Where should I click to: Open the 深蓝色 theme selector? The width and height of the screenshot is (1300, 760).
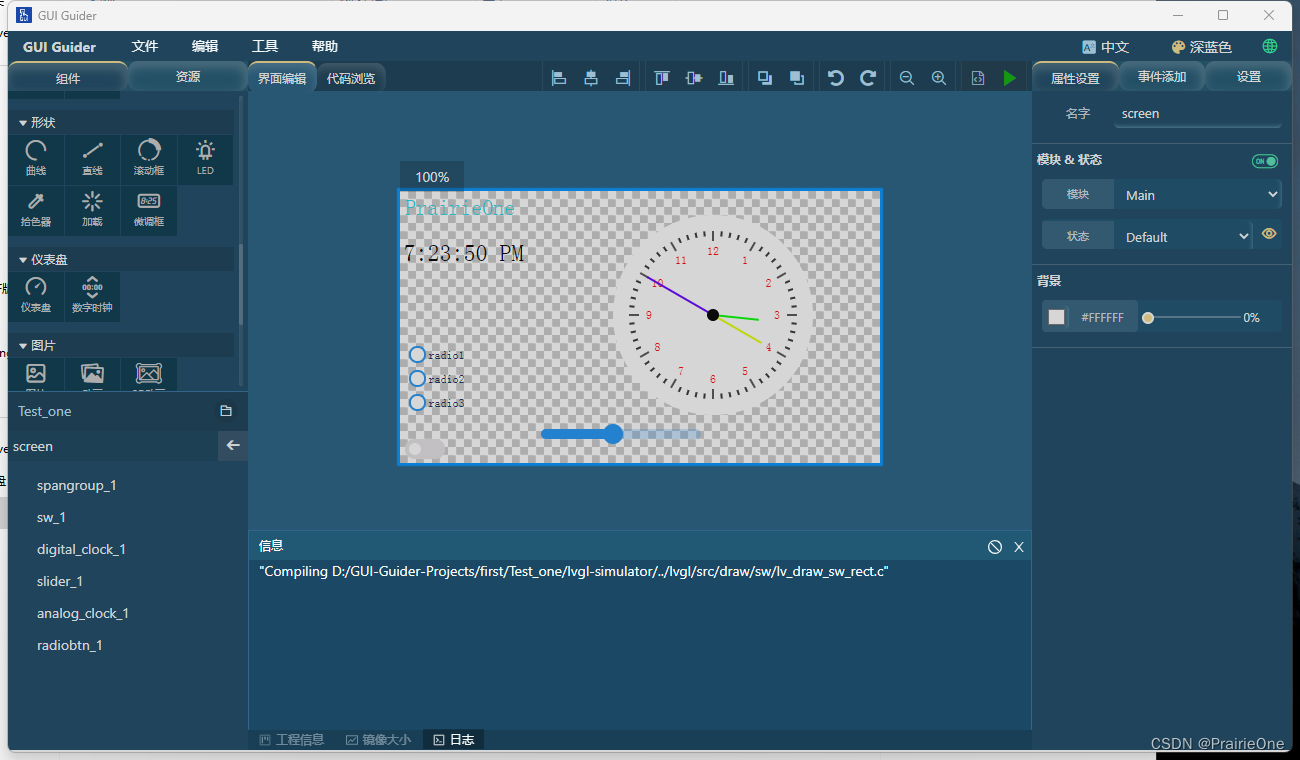[x=1202, y=47]
